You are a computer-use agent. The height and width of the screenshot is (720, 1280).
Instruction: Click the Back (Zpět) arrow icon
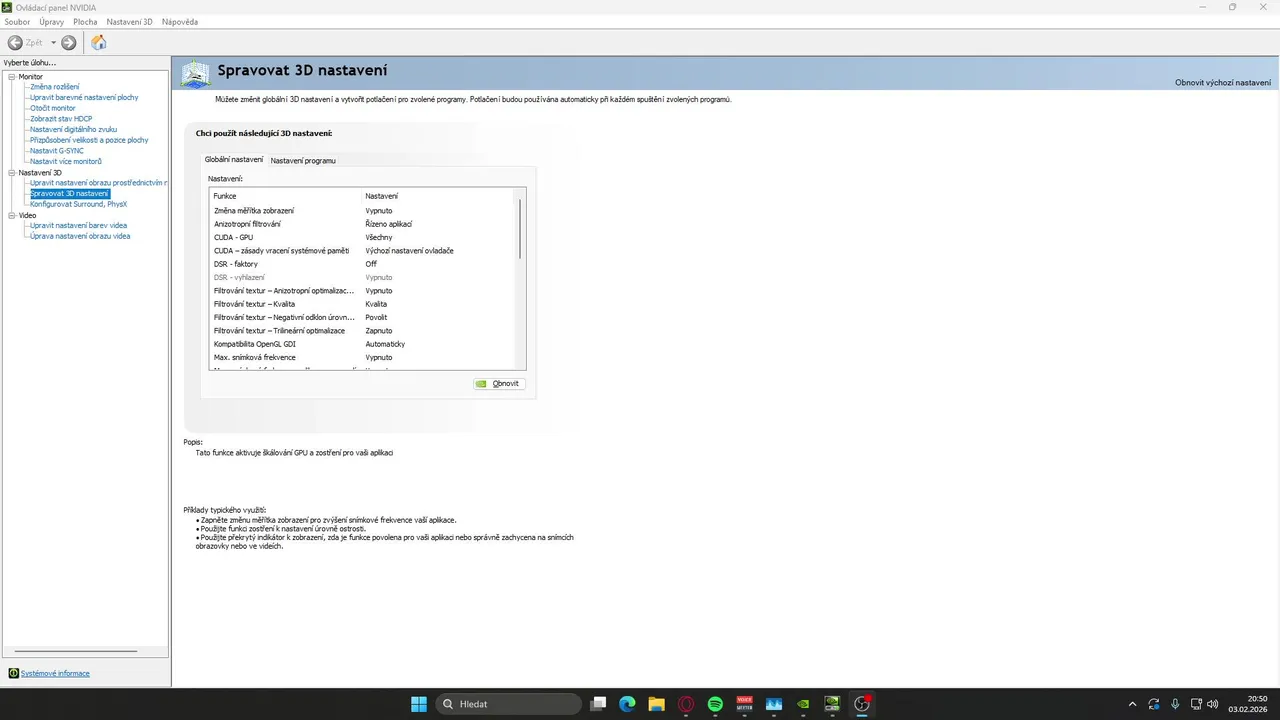[x=15, y=42]
